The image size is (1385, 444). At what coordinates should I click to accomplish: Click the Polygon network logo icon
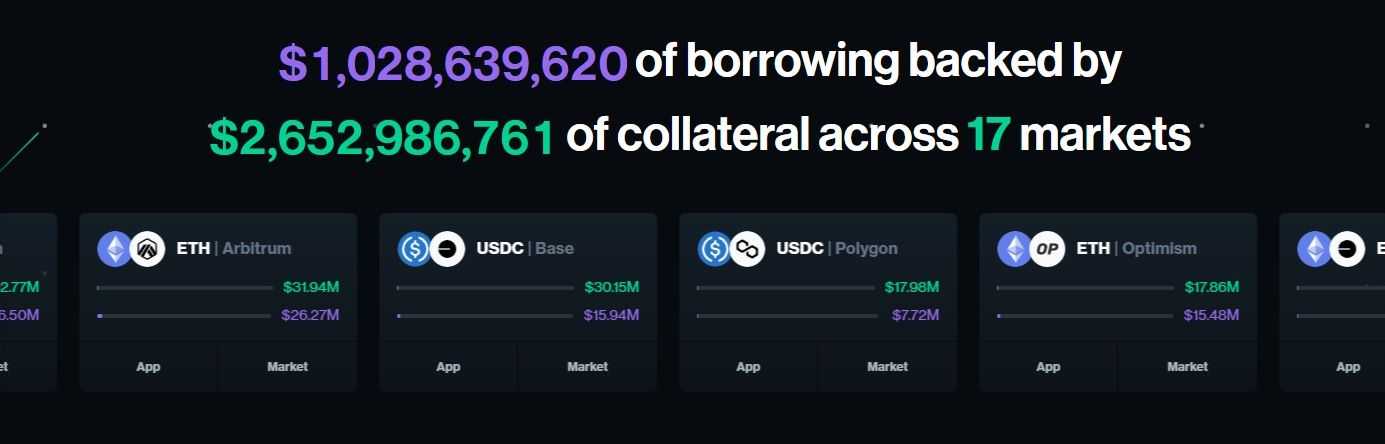[x=747, y=248]
